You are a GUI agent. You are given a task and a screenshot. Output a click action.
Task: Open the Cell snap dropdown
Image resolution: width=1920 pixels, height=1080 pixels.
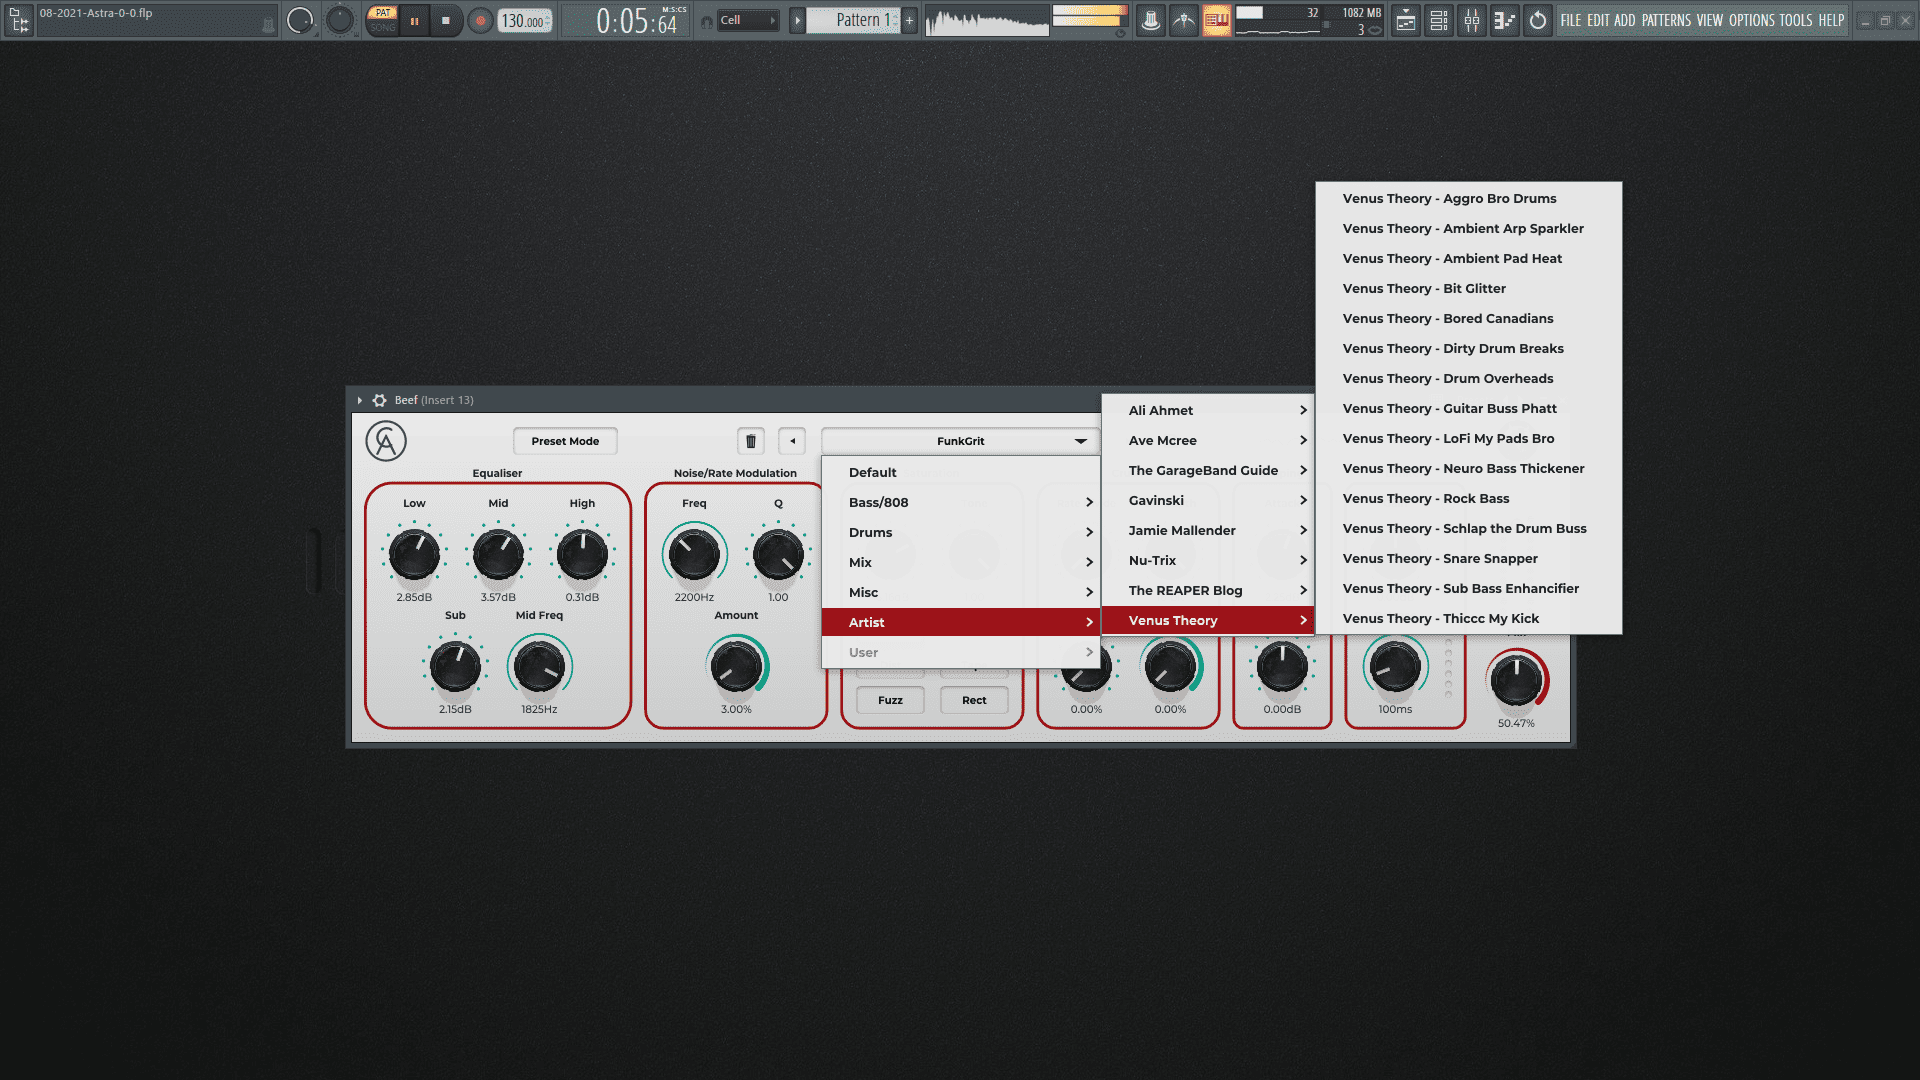[x=748, y=20]
